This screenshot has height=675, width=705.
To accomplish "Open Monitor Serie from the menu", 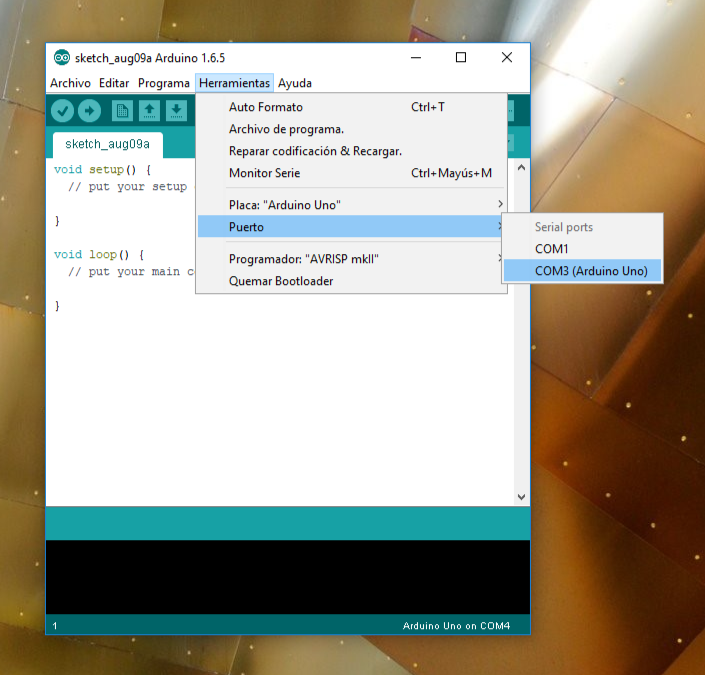I will pos(352,173).
